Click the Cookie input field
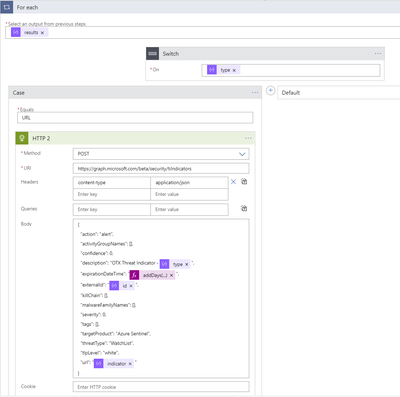The width and height of the screenshot is (400, 397). click(x=161, y=387)
